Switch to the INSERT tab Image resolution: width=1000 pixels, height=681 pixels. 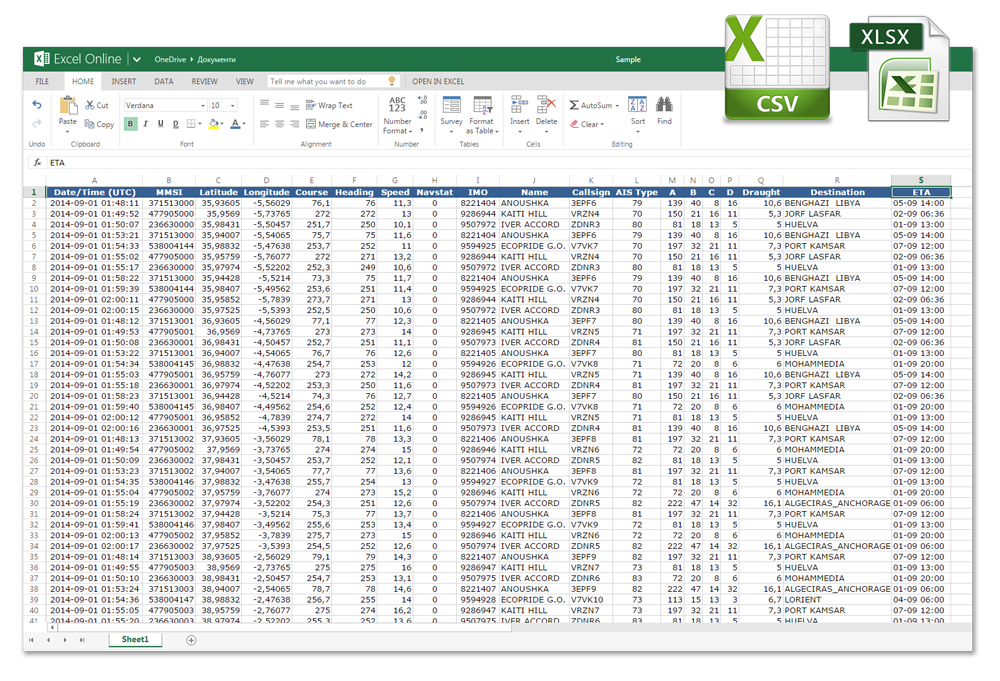(124, 82)
